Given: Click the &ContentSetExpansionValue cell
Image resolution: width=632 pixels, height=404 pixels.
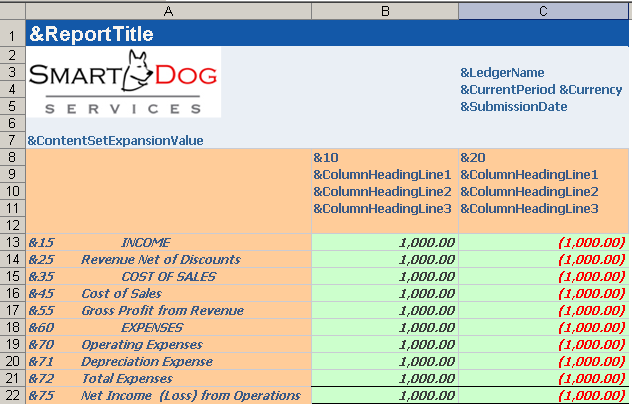Looking at the screenshot, I should tap(168, 140).
